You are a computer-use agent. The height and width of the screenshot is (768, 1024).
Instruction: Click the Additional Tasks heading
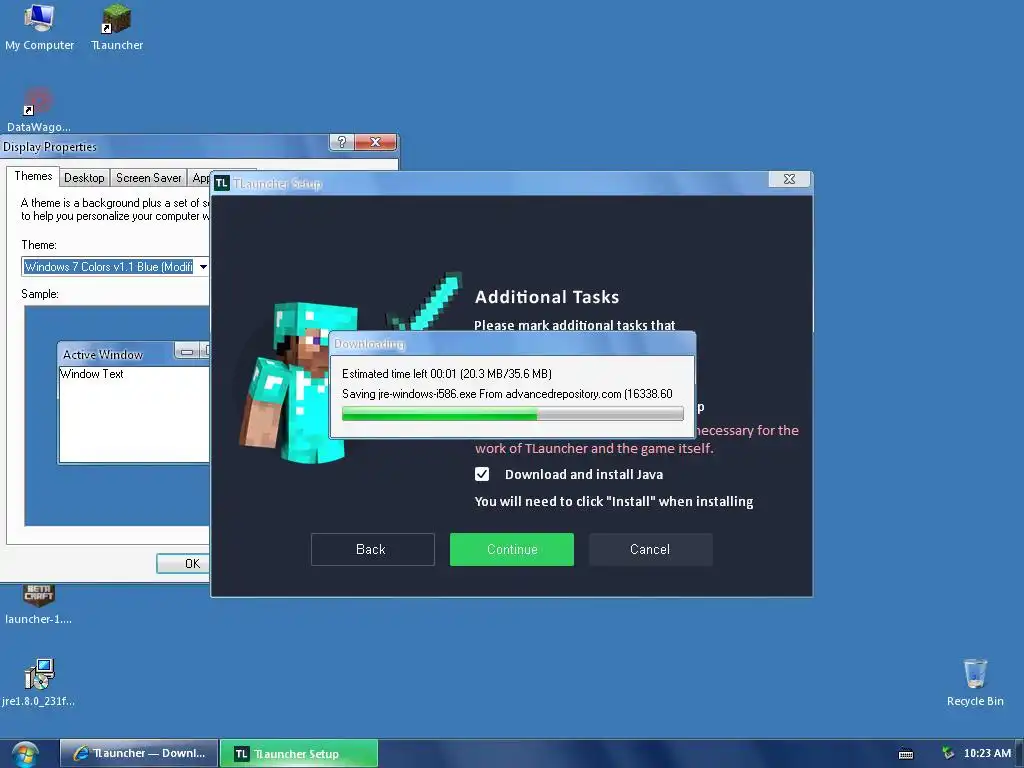coord(547,296)
